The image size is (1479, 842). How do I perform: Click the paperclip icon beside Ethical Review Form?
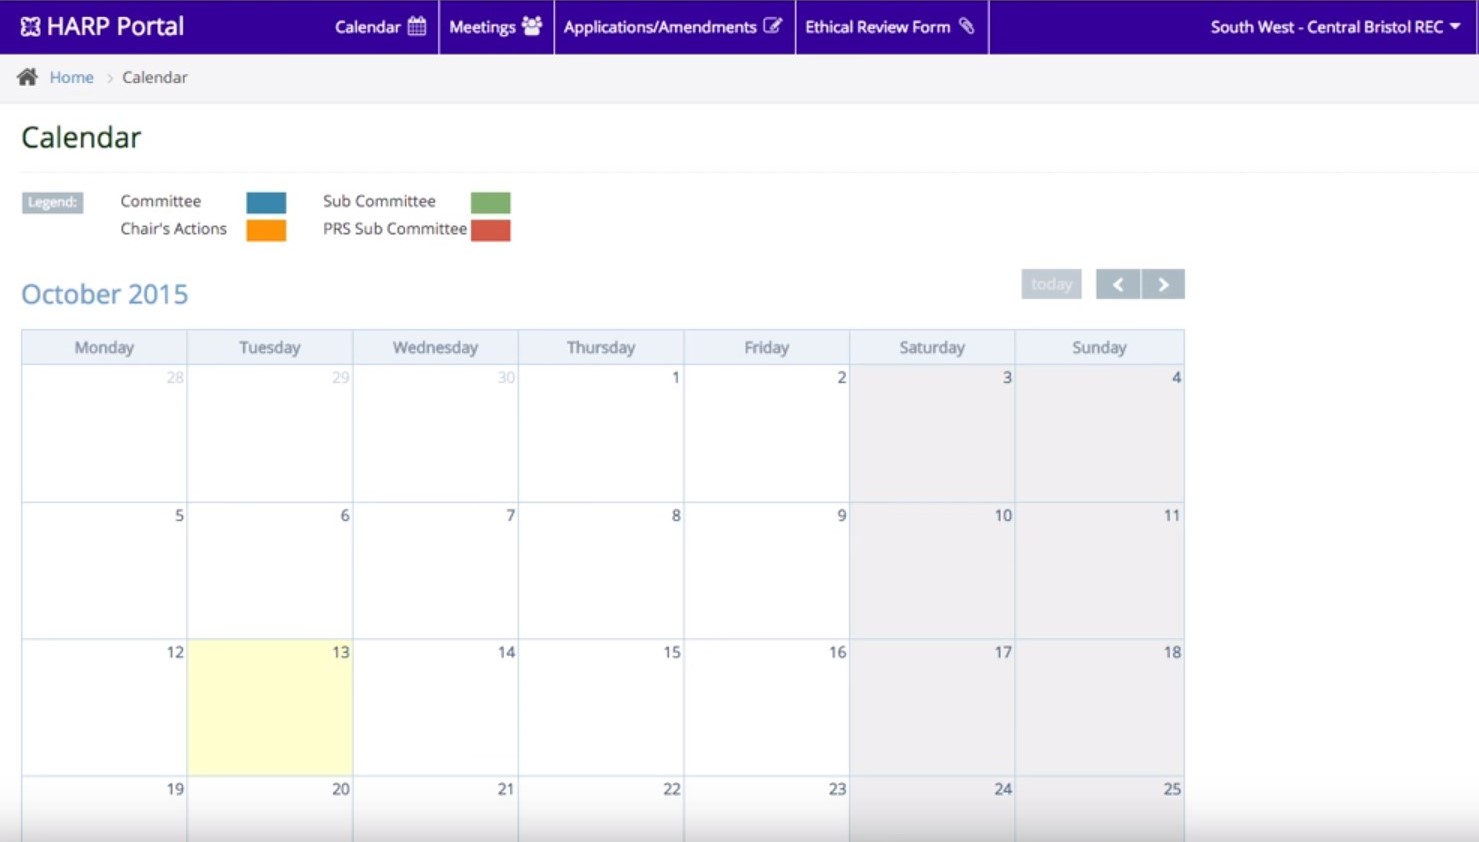pos(966,26)
